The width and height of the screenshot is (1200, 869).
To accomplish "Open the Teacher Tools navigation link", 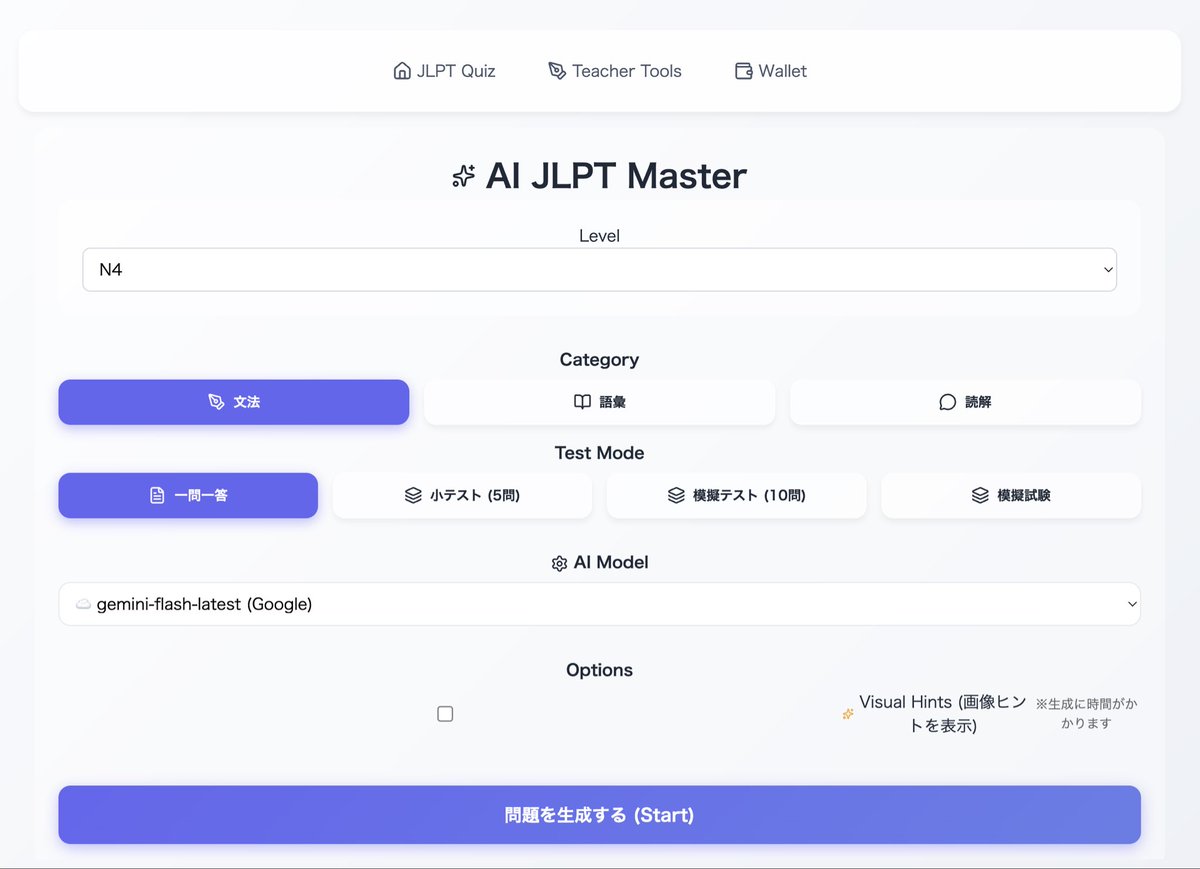I will pyautogui.click(x=615, y=71).
